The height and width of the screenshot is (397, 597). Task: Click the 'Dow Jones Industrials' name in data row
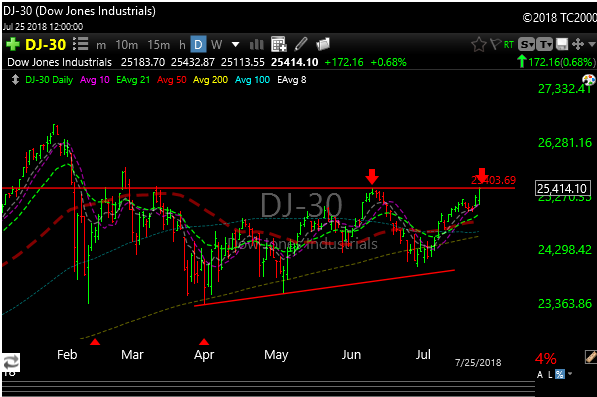coord(59,62)
